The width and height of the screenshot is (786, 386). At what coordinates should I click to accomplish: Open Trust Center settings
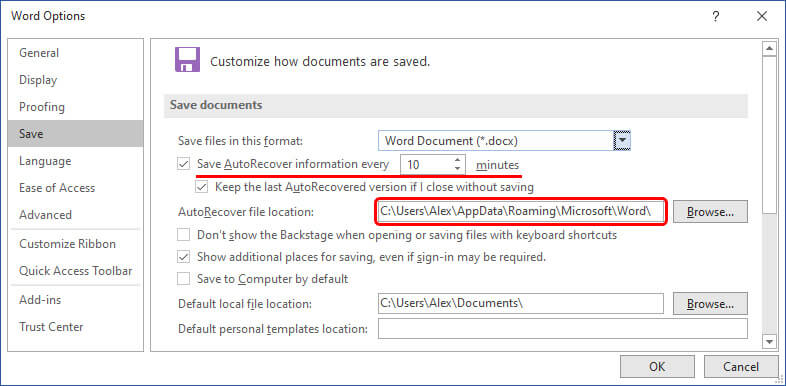coord(75,327)
